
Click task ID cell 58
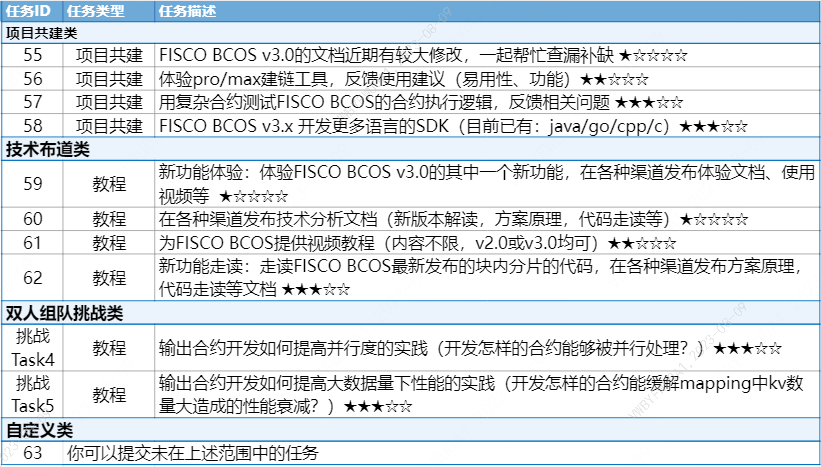pyautogui.click(x=32, y=126)
